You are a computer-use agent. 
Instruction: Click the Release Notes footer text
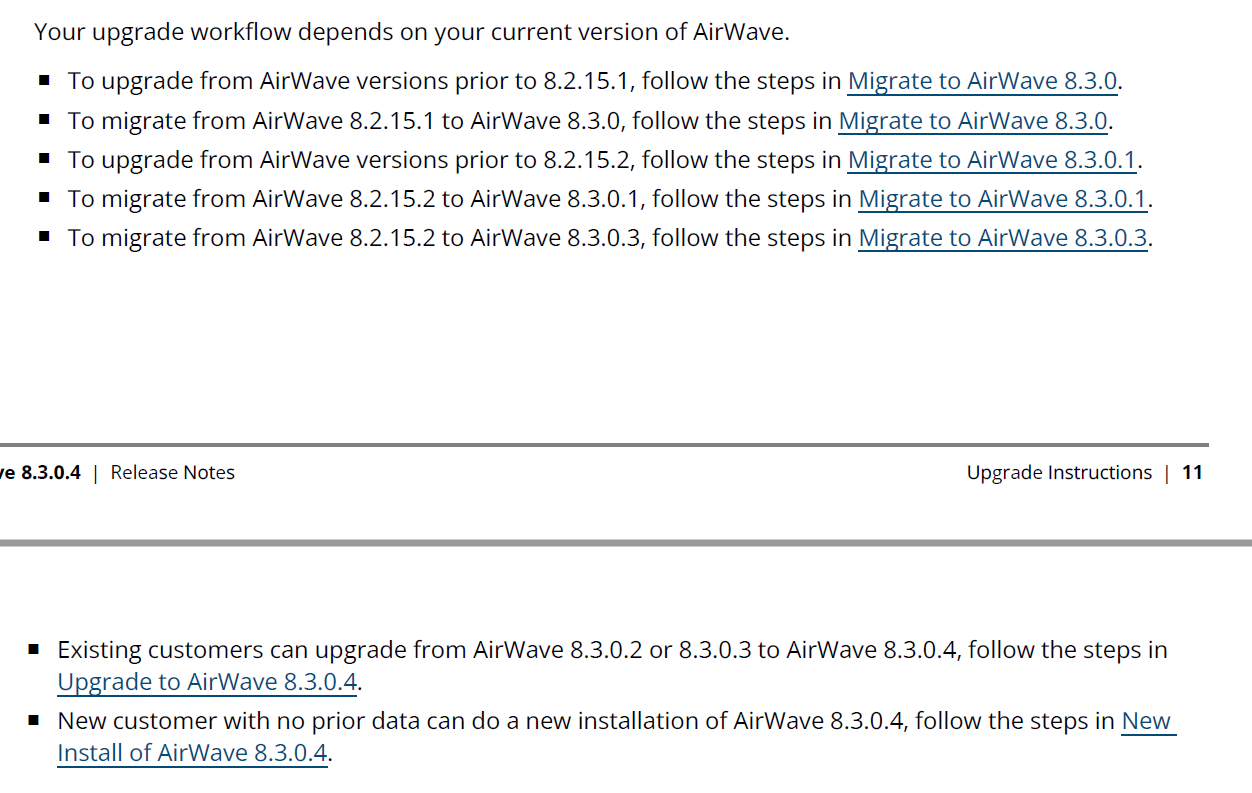tap(172, 473)
